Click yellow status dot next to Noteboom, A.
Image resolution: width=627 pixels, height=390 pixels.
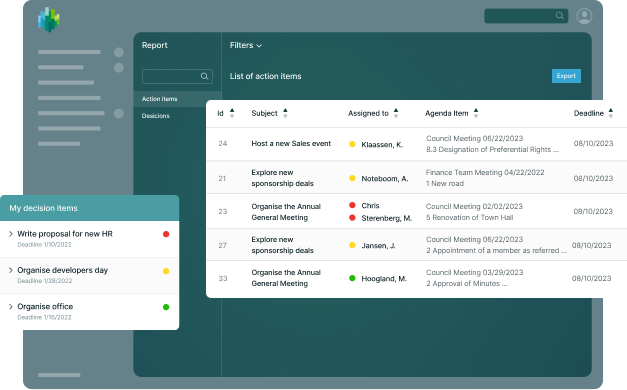352,178
